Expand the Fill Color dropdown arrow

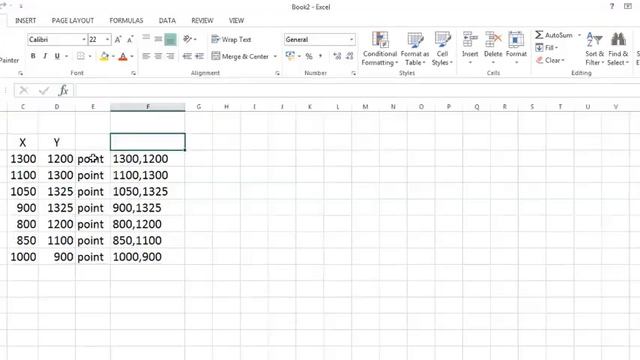tap(113, 56)
